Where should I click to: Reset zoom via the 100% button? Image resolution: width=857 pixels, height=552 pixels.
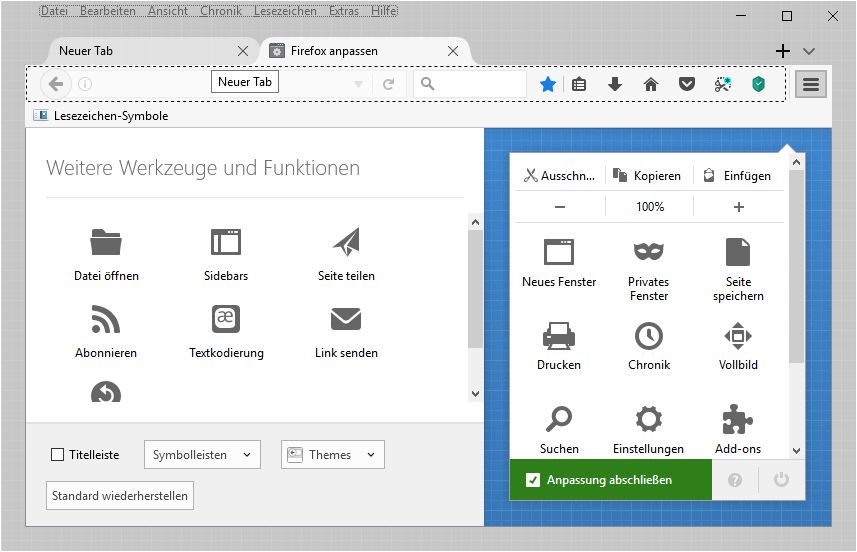coord(649,207)
